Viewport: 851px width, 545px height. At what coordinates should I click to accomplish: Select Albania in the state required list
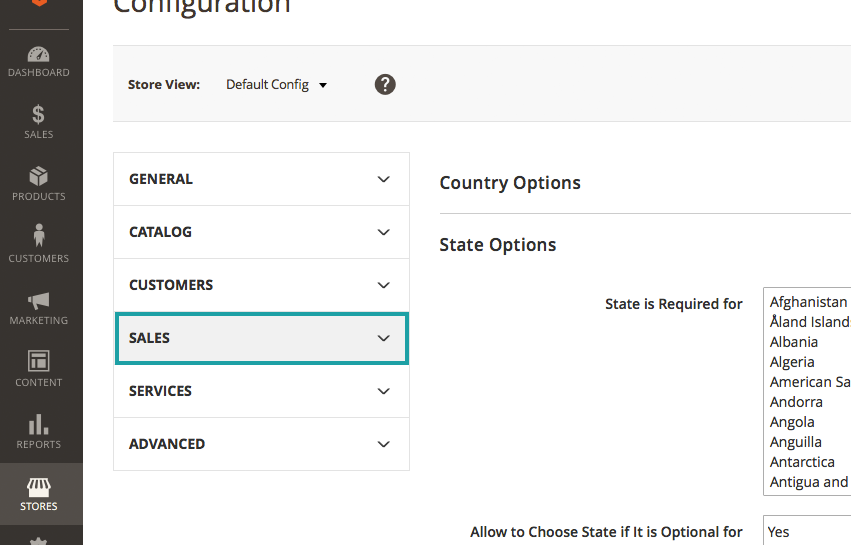click(x=794, y=342)
